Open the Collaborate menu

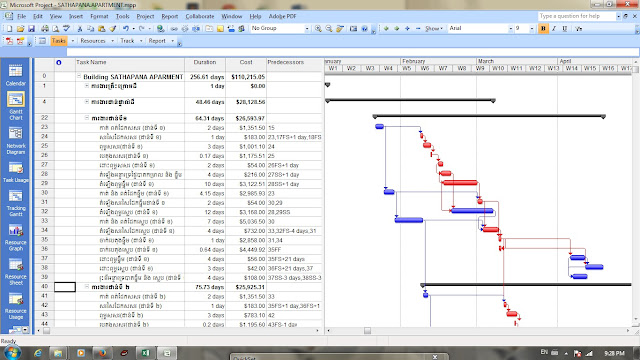200,16
